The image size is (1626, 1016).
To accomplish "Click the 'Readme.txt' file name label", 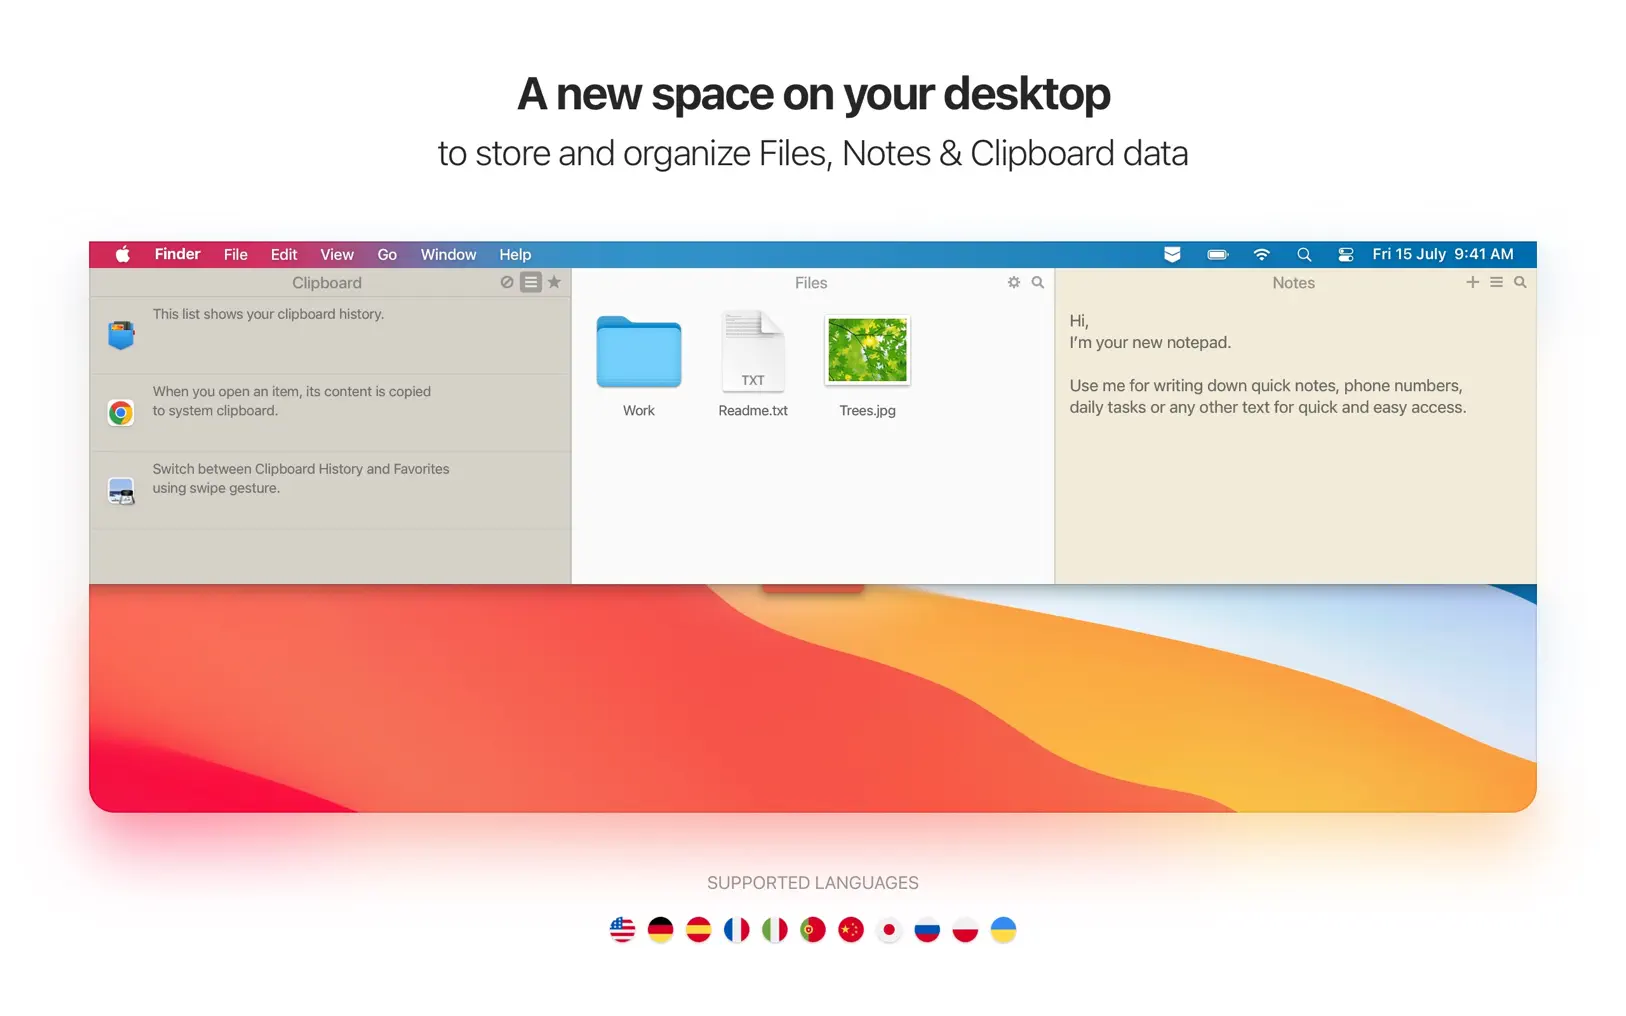I will point(753,411).
